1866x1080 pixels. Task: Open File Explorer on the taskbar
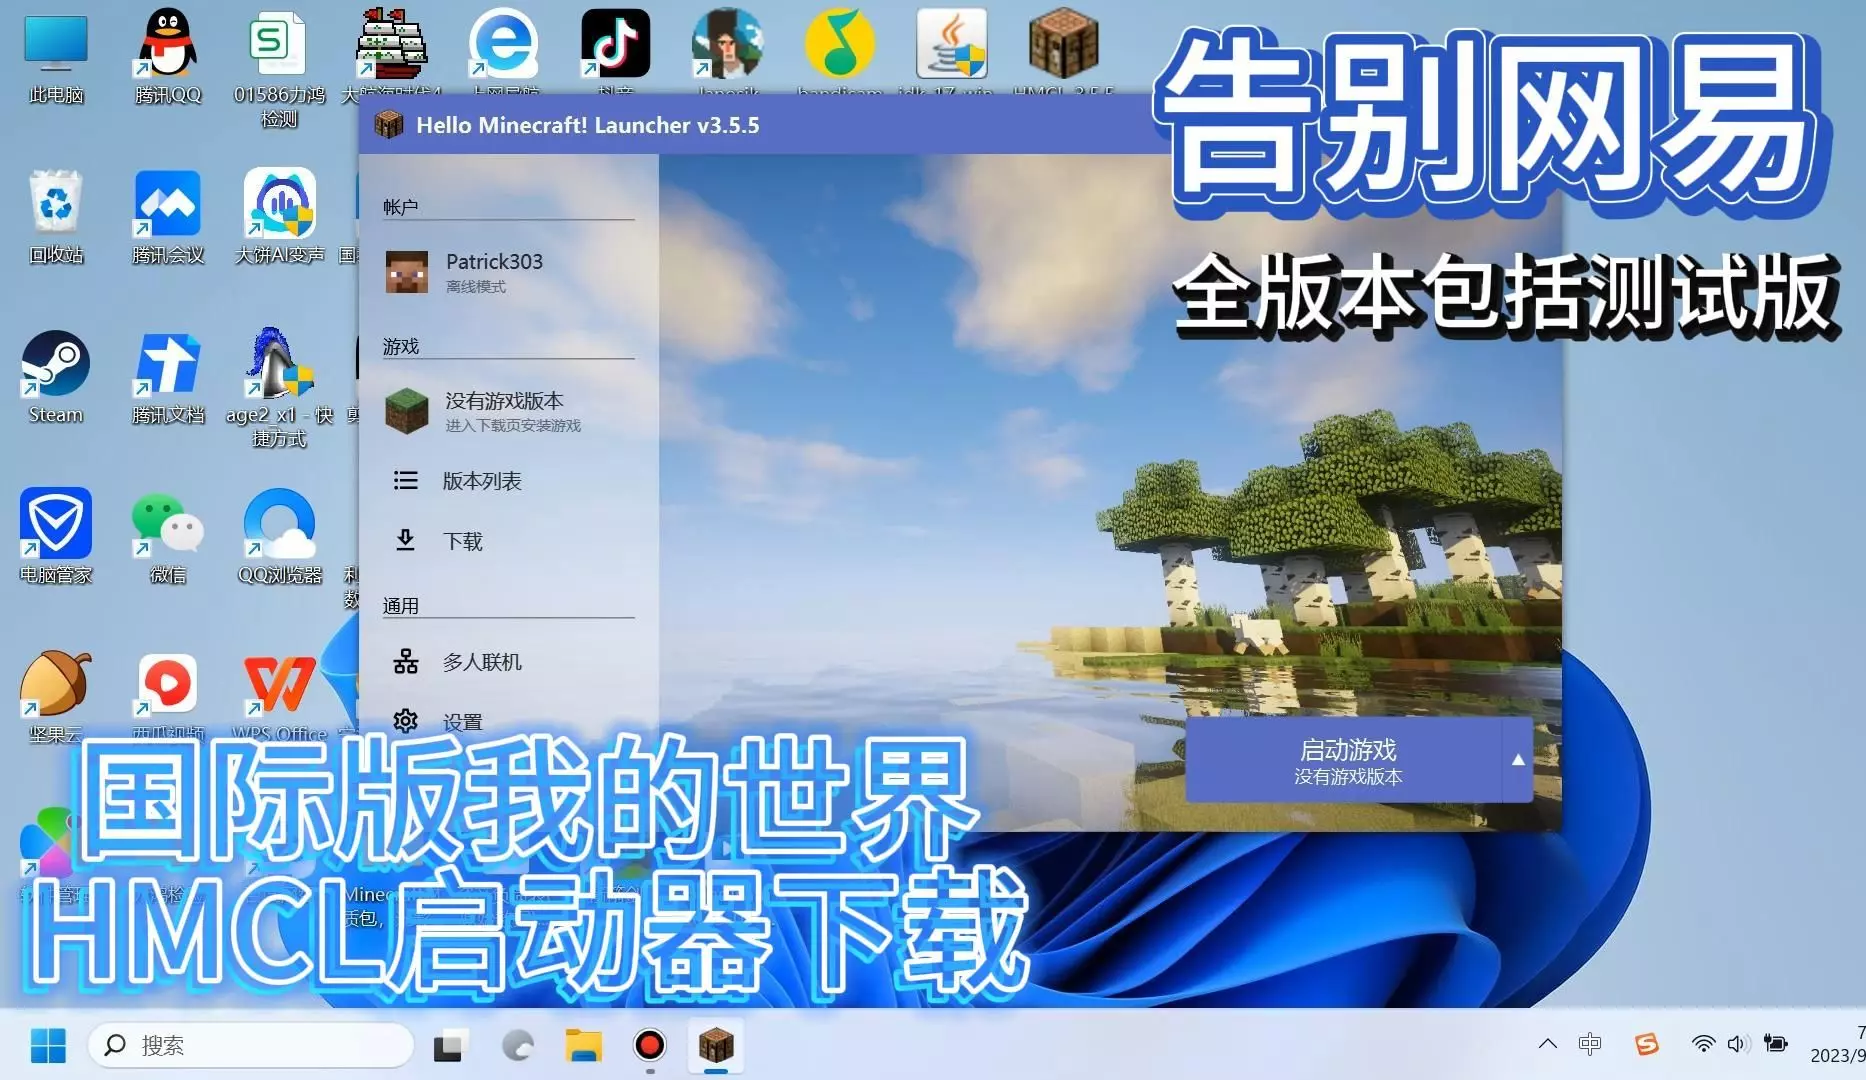(x=583, y=1046)
